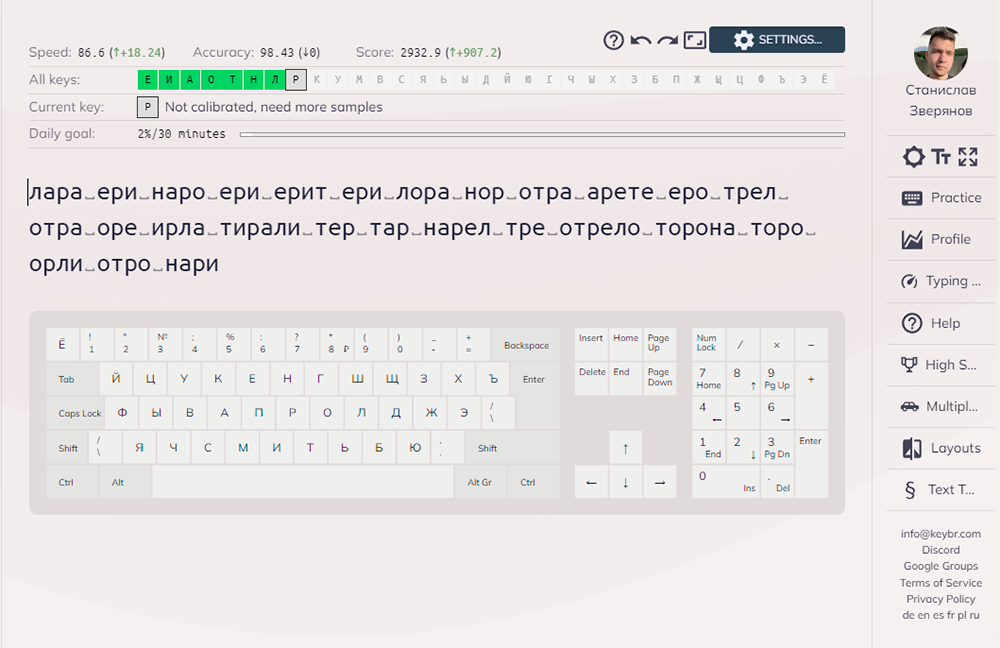Click the Profile chart icon
Viewport: 1000px width, 648px height.
(x=912, y=240)
